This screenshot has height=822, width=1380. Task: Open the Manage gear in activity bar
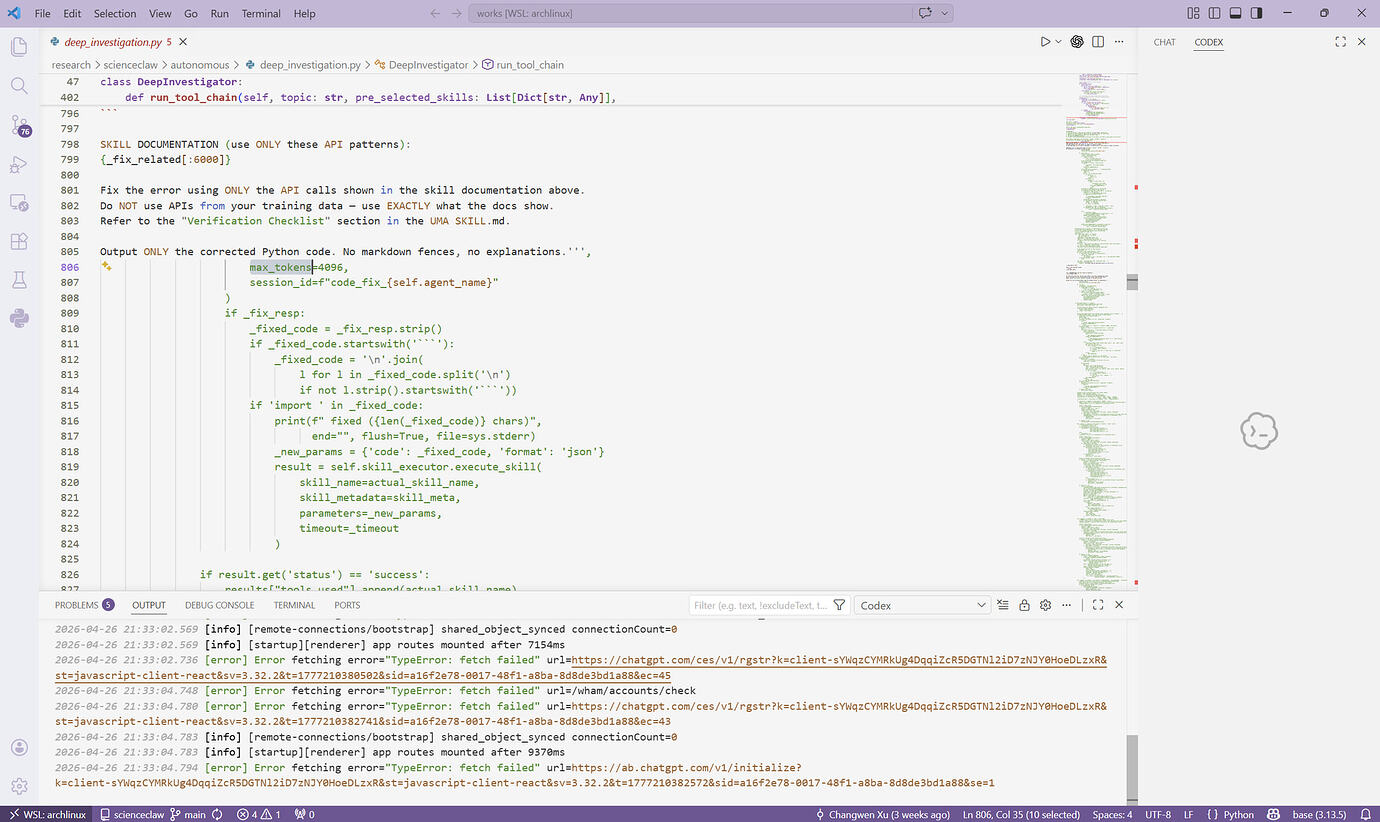pos(19,786)
